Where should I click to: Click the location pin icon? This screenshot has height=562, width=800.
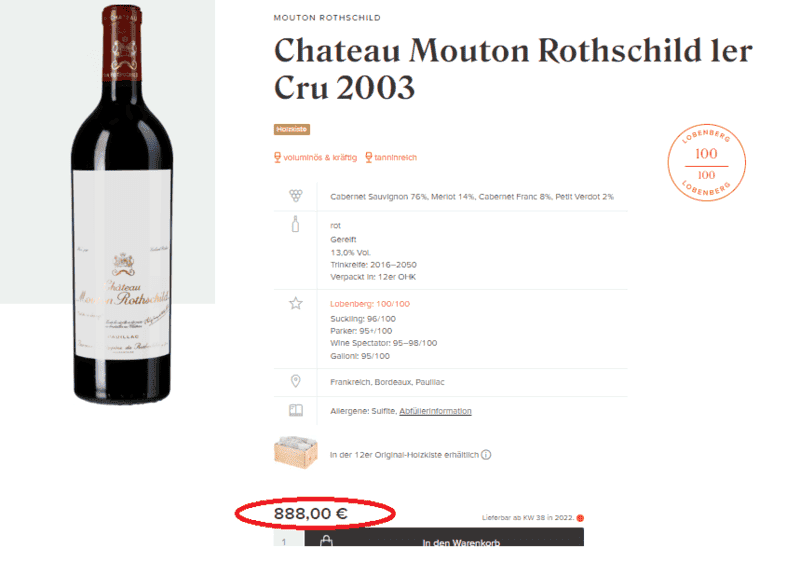click(x=295, y=381)
